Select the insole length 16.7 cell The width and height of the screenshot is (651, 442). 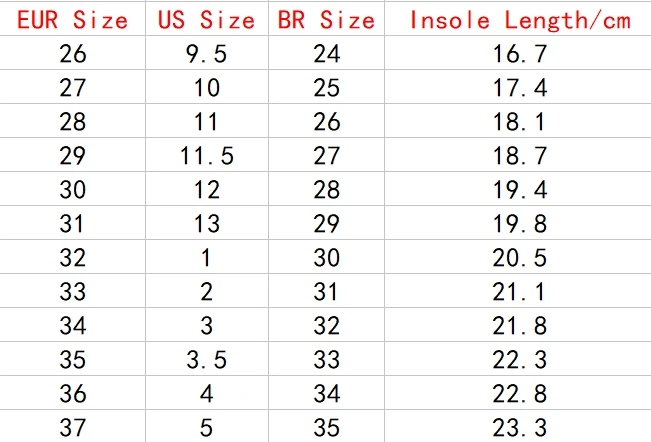pyautogui.click(x=518, y=53)
